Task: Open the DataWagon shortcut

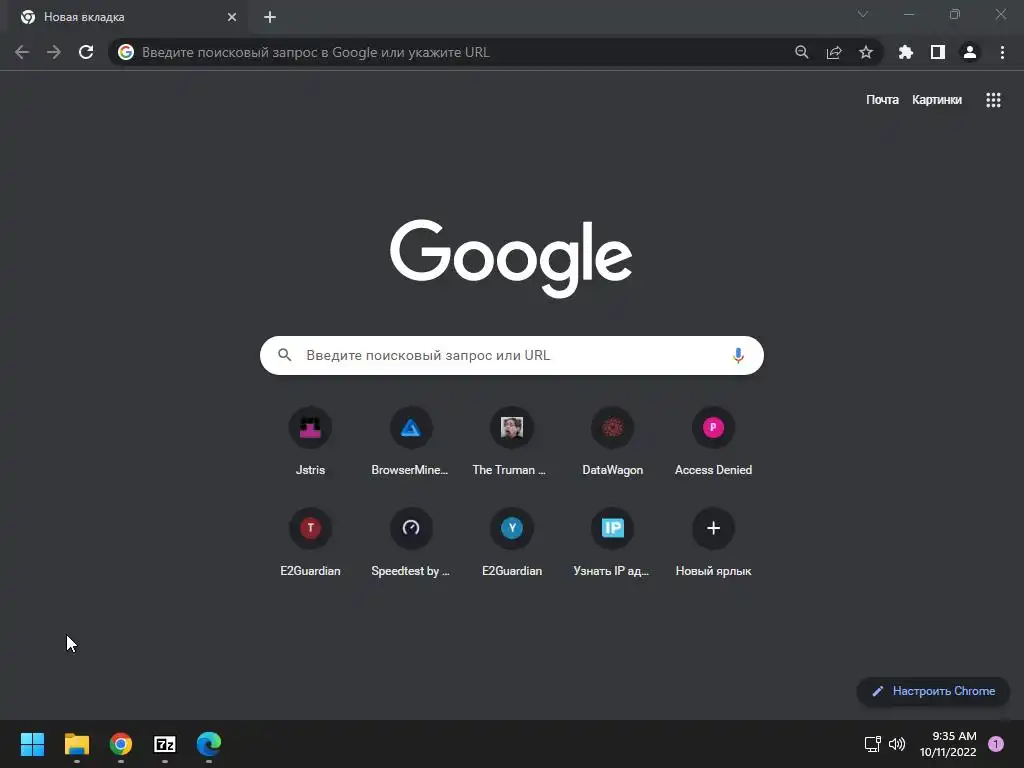Action: (x=613, y=441)
